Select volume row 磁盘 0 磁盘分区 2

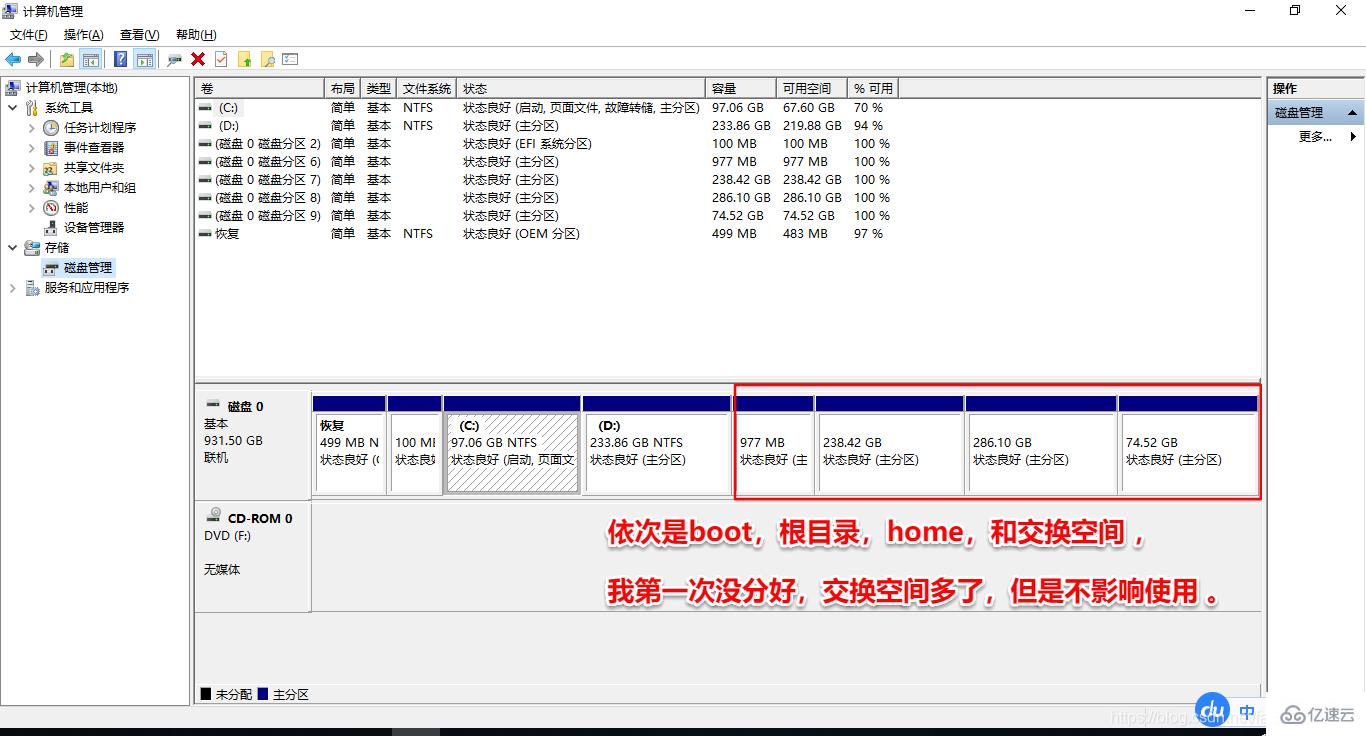tap(546, 144)
